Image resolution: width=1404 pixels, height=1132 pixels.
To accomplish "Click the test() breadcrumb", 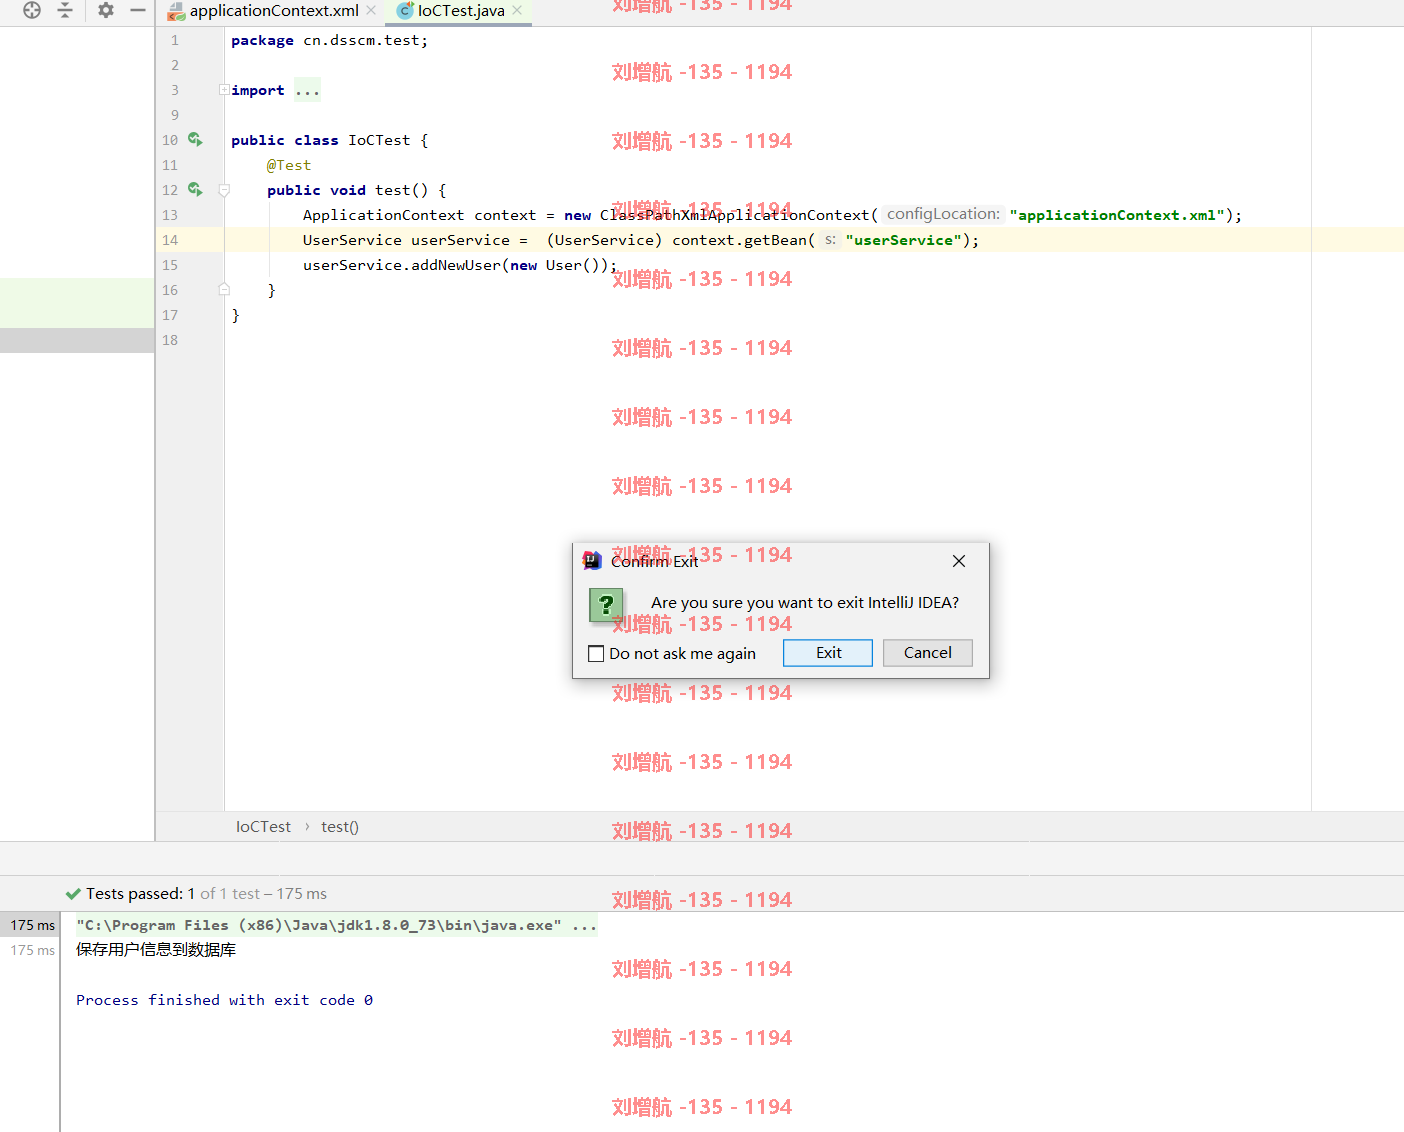I will click(340, 827).
